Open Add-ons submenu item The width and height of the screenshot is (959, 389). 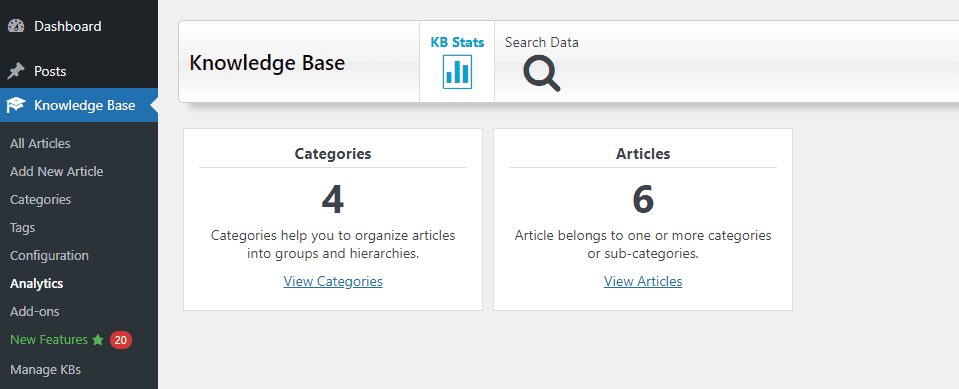click(35, 311)
